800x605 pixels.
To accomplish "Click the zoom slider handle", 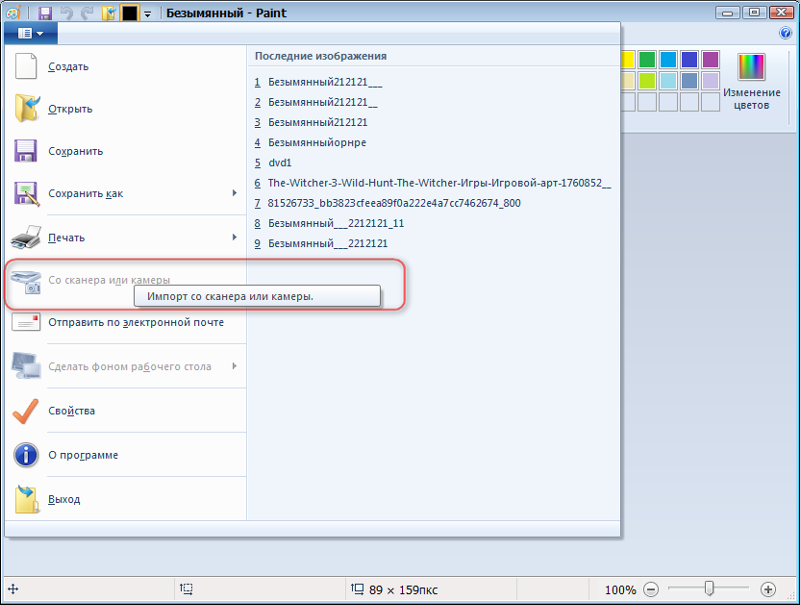I will [x=709, y=588].
